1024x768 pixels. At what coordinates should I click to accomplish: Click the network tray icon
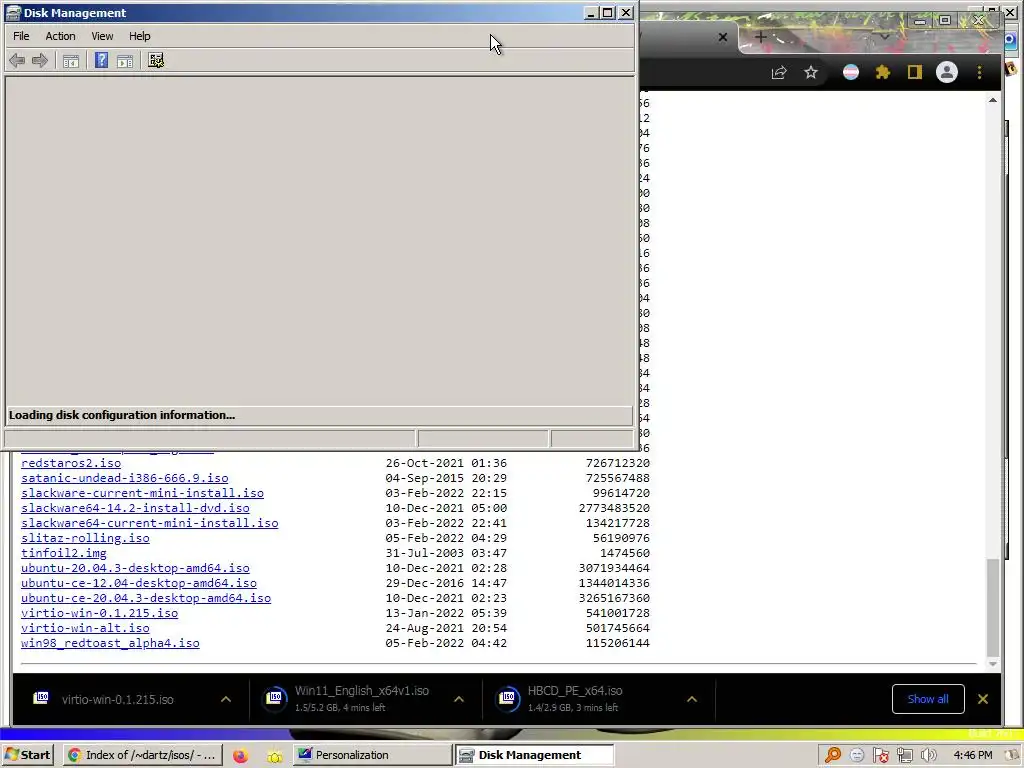click(904, 756)
